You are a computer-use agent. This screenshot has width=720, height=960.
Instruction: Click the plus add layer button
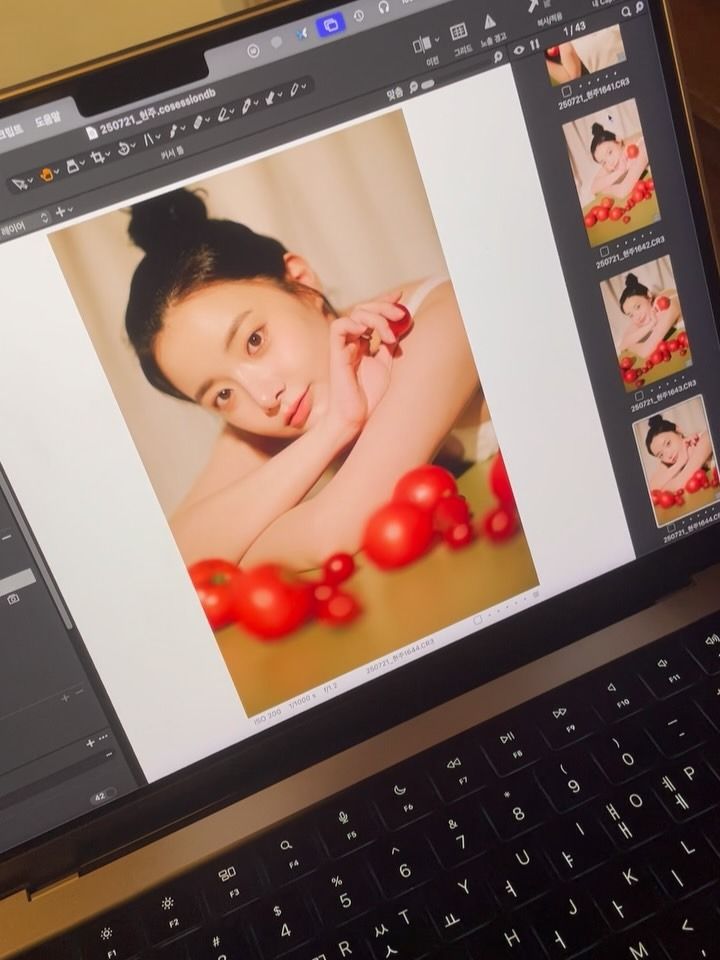[60, 212]
